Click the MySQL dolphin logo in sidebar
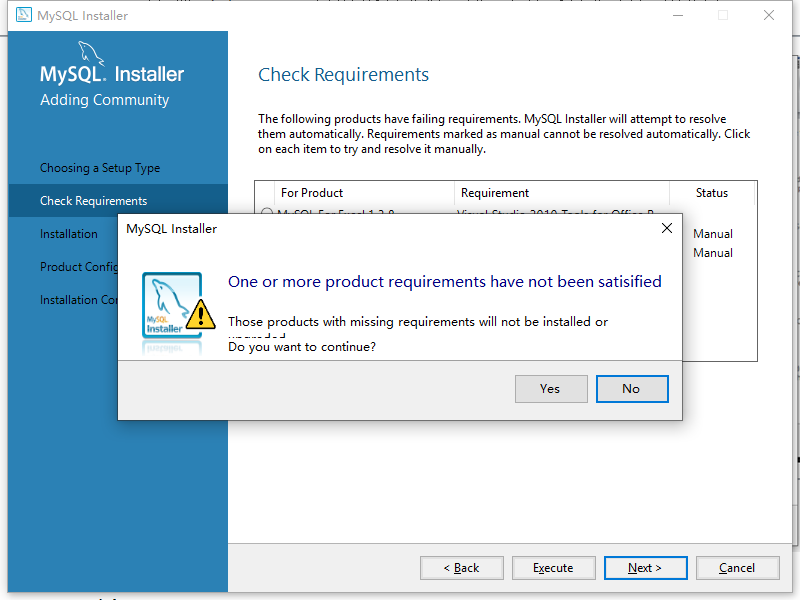The height and width of the screenshot is (600, 800). click(91, 54)
